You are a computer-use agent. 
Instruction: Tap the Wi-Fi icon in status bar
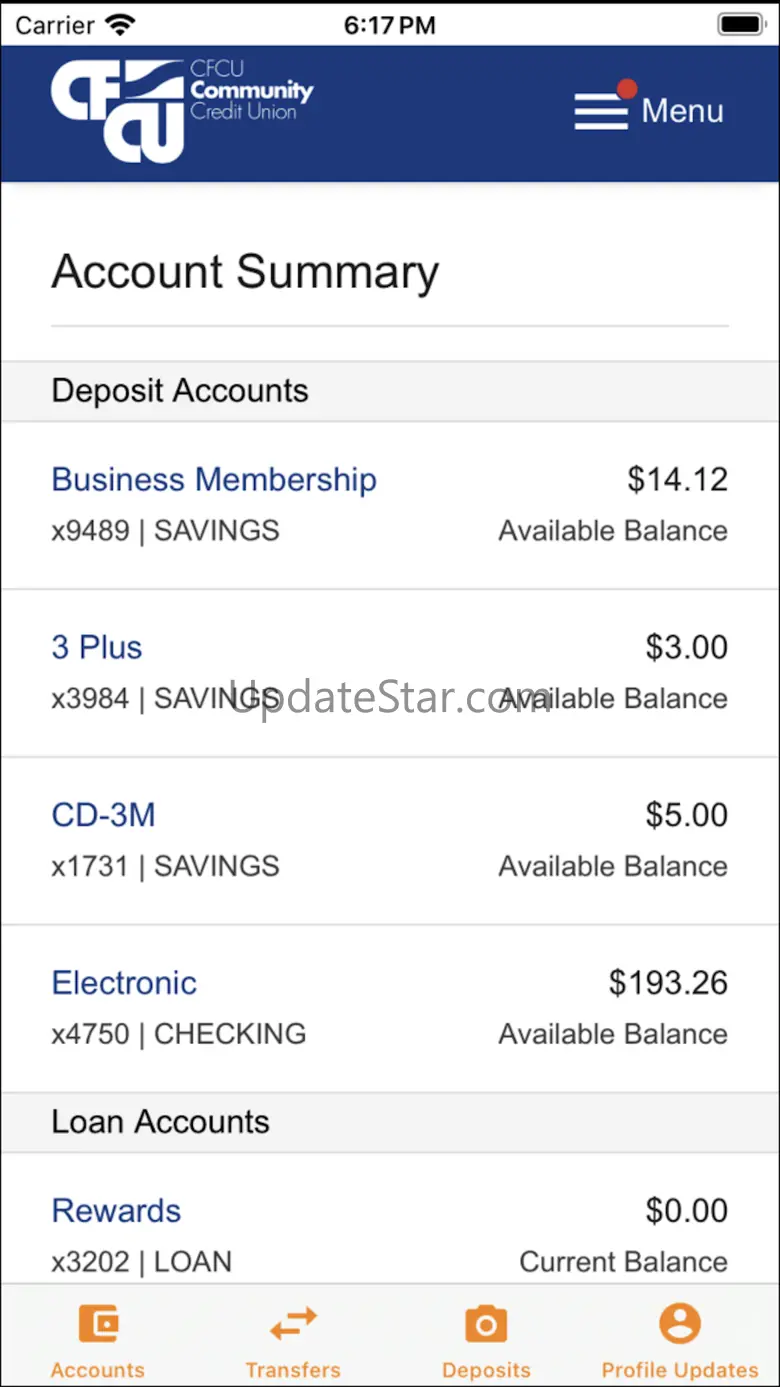coord(120,24)
